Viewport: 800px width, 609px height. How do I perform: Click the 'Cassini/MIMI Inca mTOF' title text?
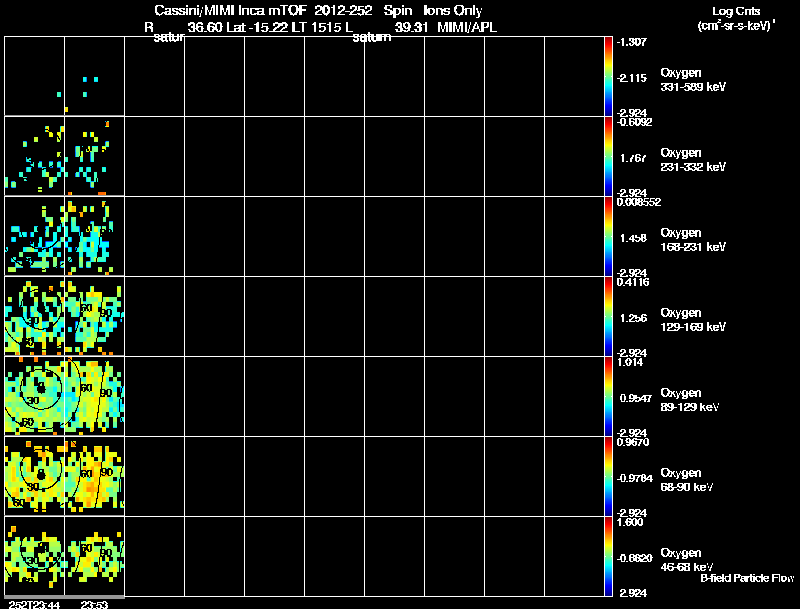pos(230,10)
